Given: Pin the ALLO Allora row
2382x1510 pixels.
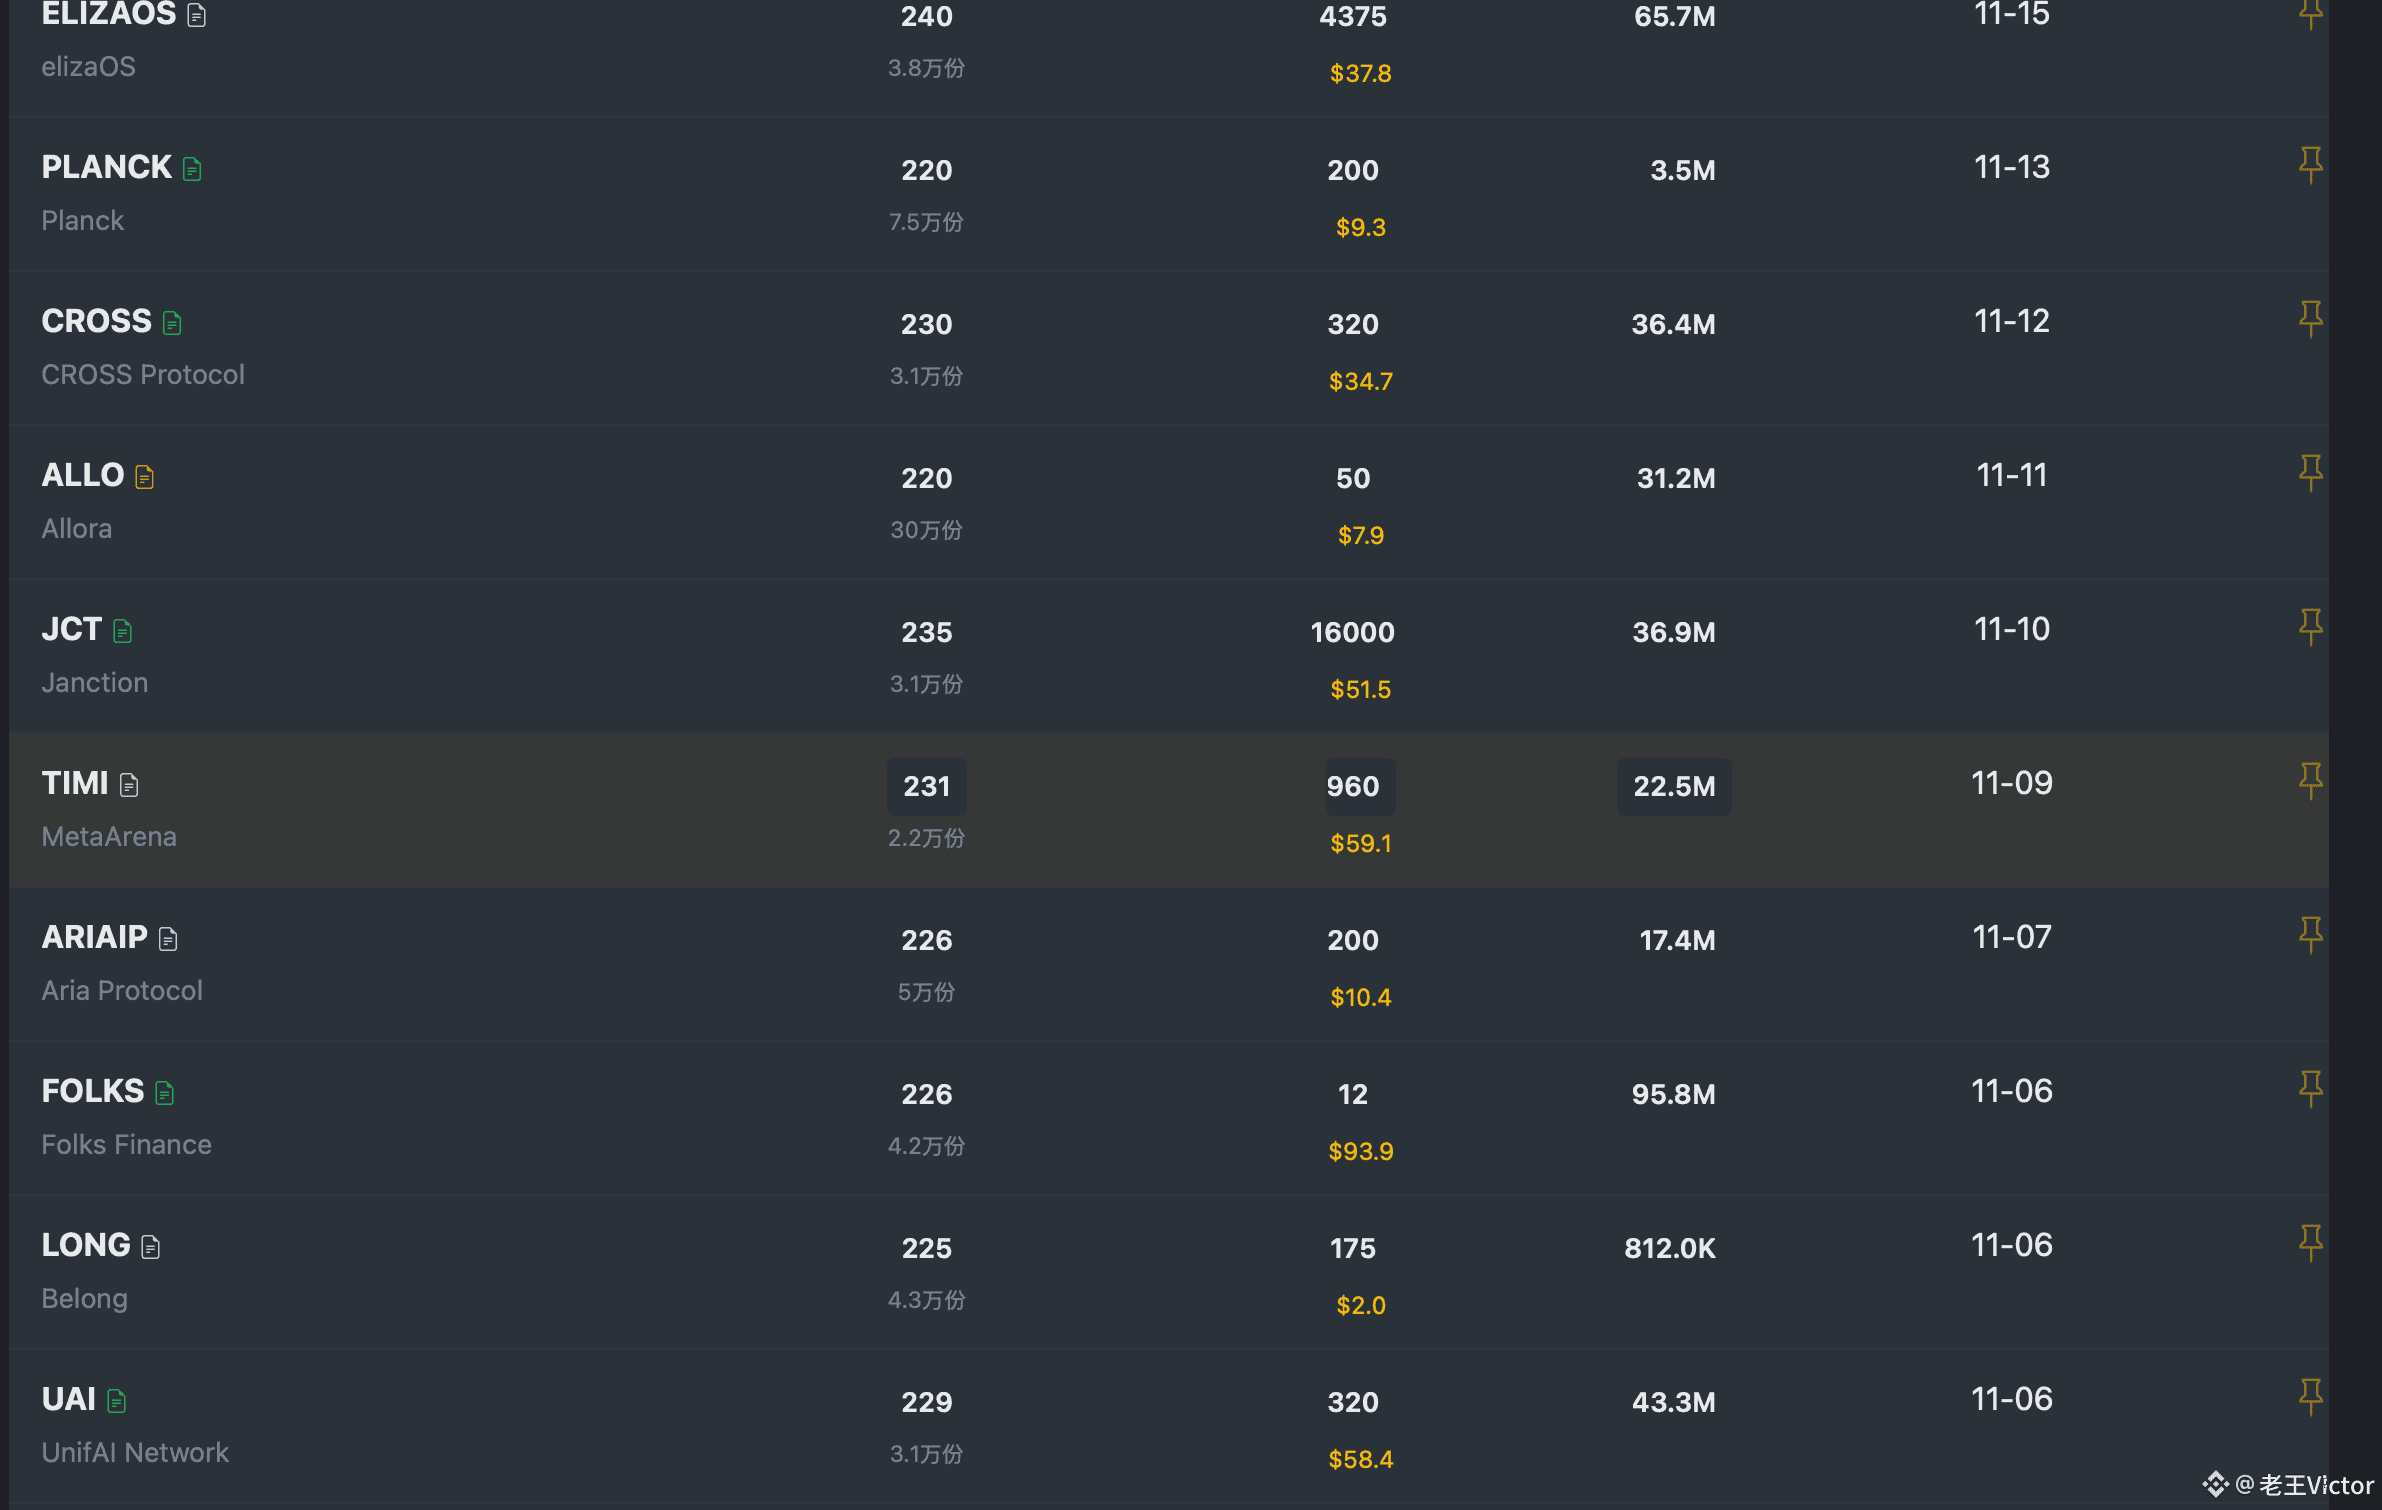Looking at the screenshot, I should 2309,473.
